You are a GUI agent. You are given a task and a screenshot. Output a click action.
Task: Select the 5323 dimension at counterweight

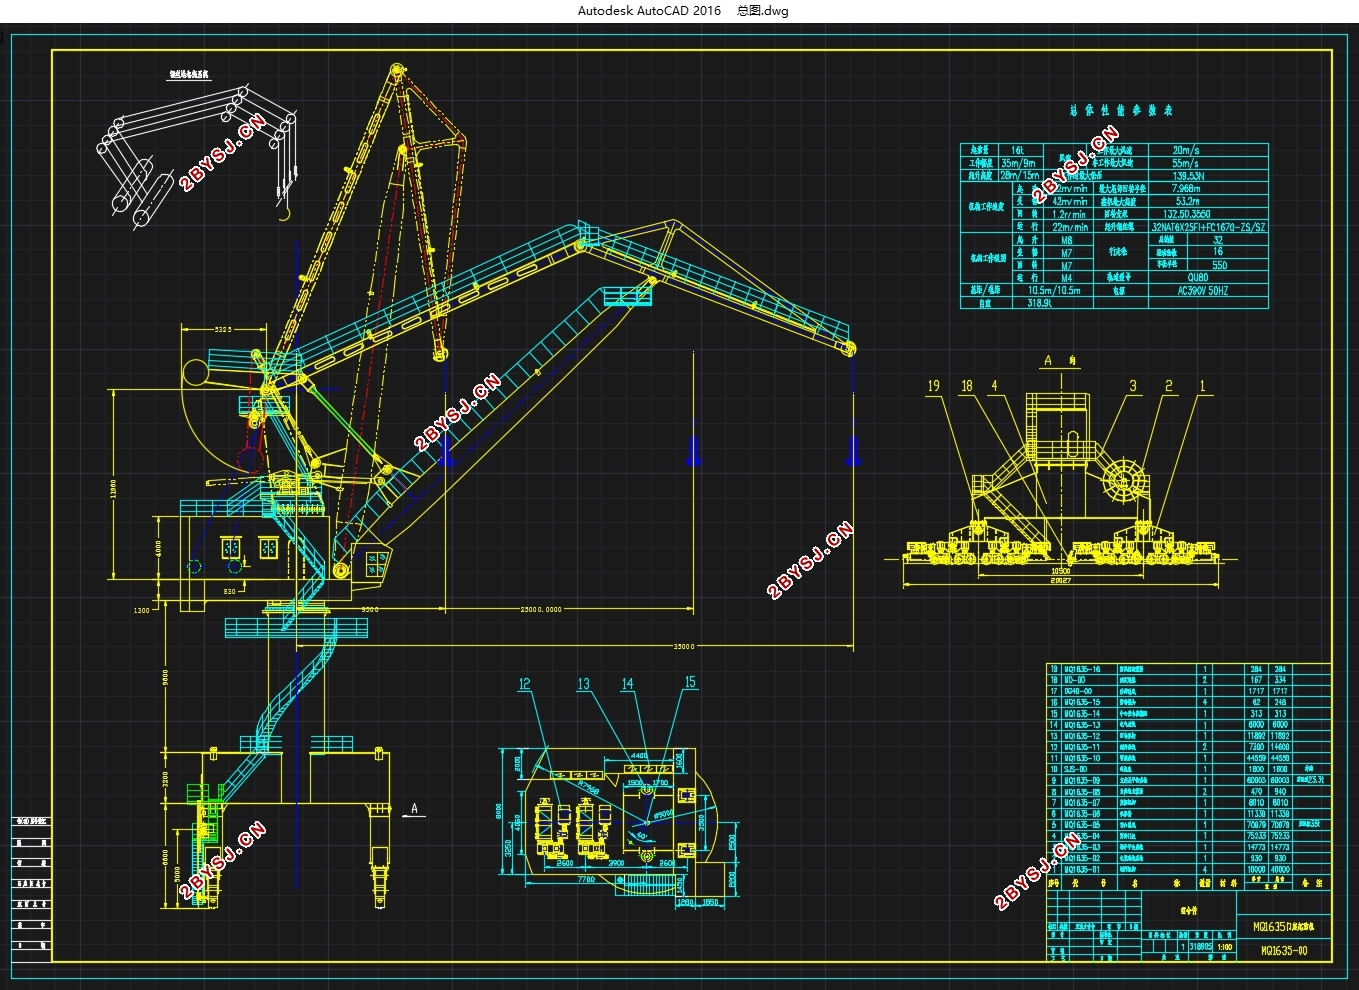[x=223, y=329]
